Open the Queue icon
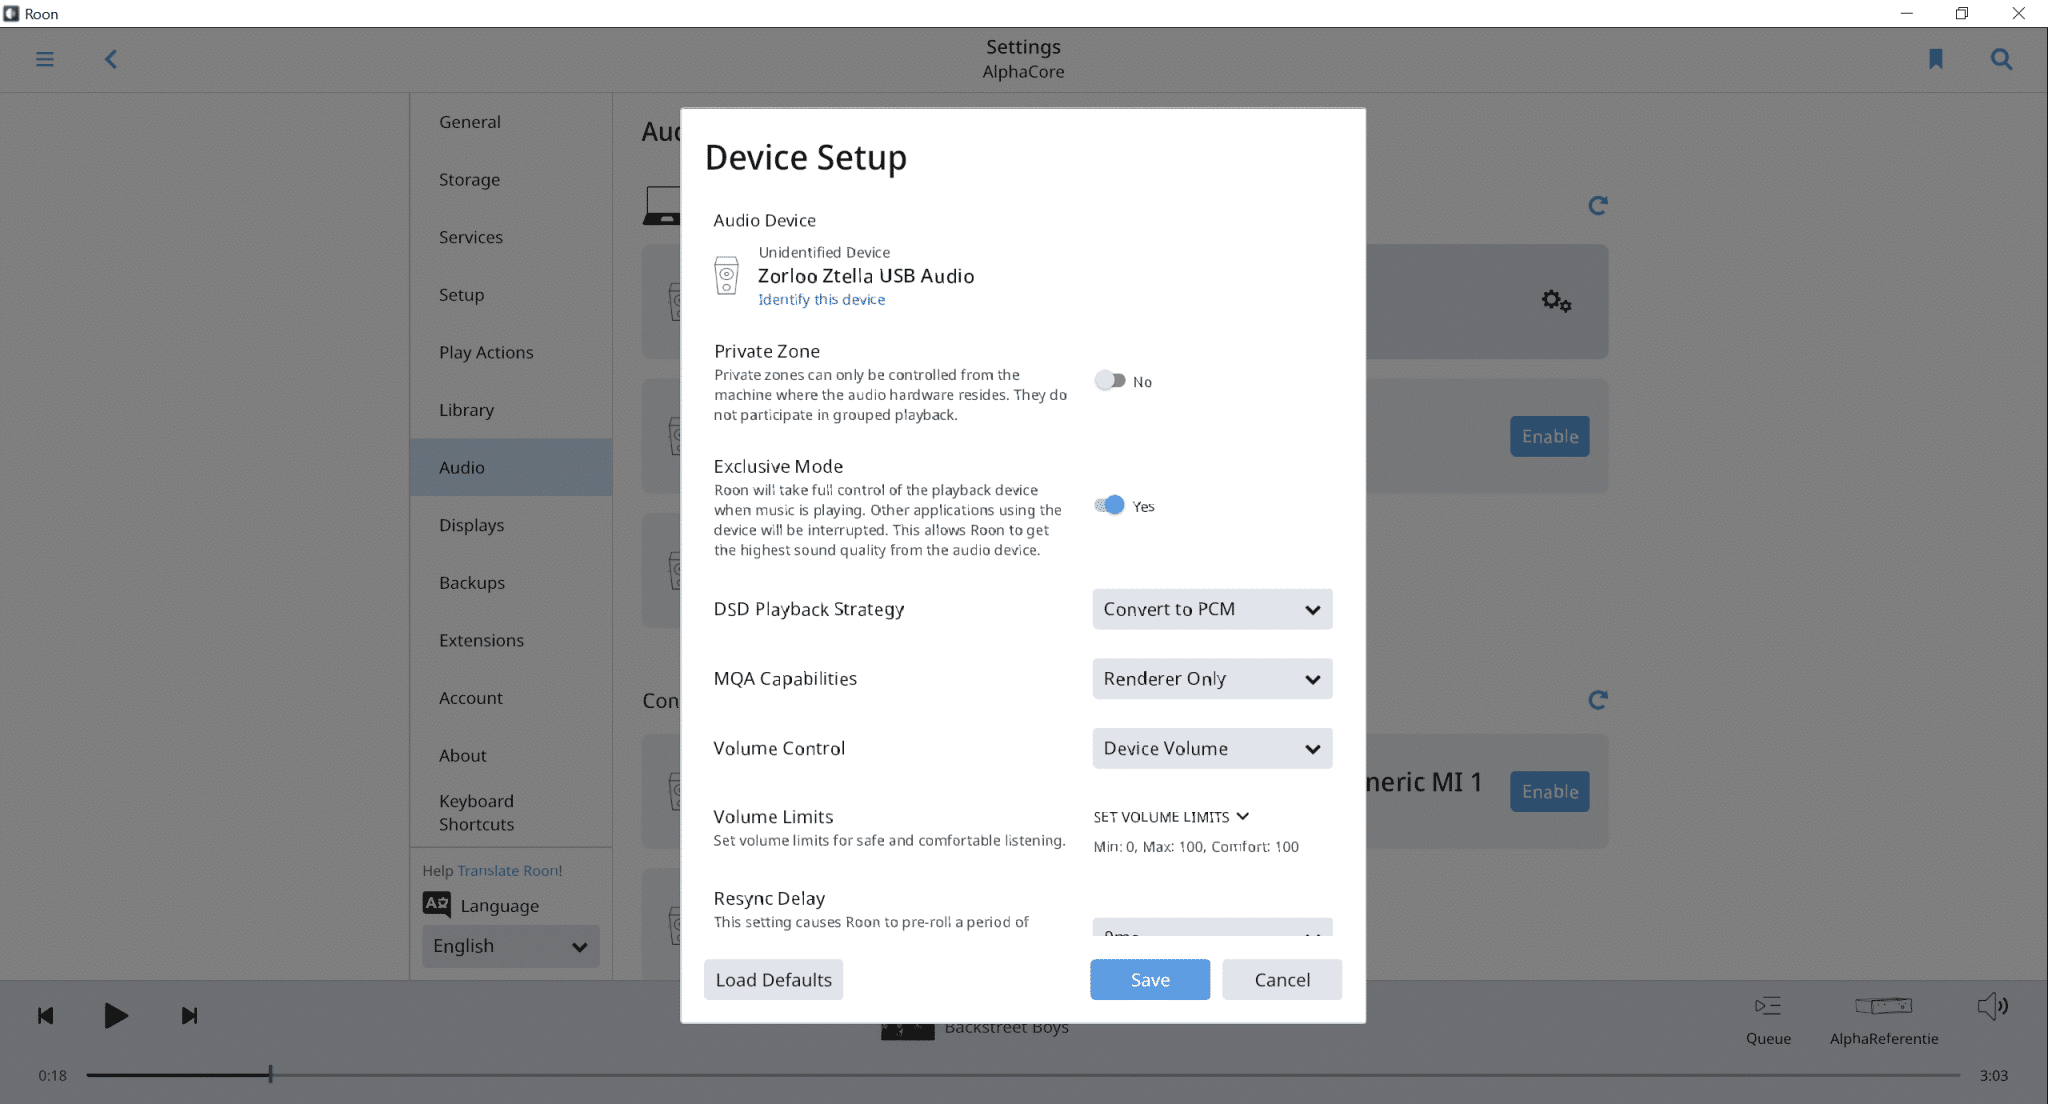This screenshot has width=2048, height=1104. click(1768, 1007)
